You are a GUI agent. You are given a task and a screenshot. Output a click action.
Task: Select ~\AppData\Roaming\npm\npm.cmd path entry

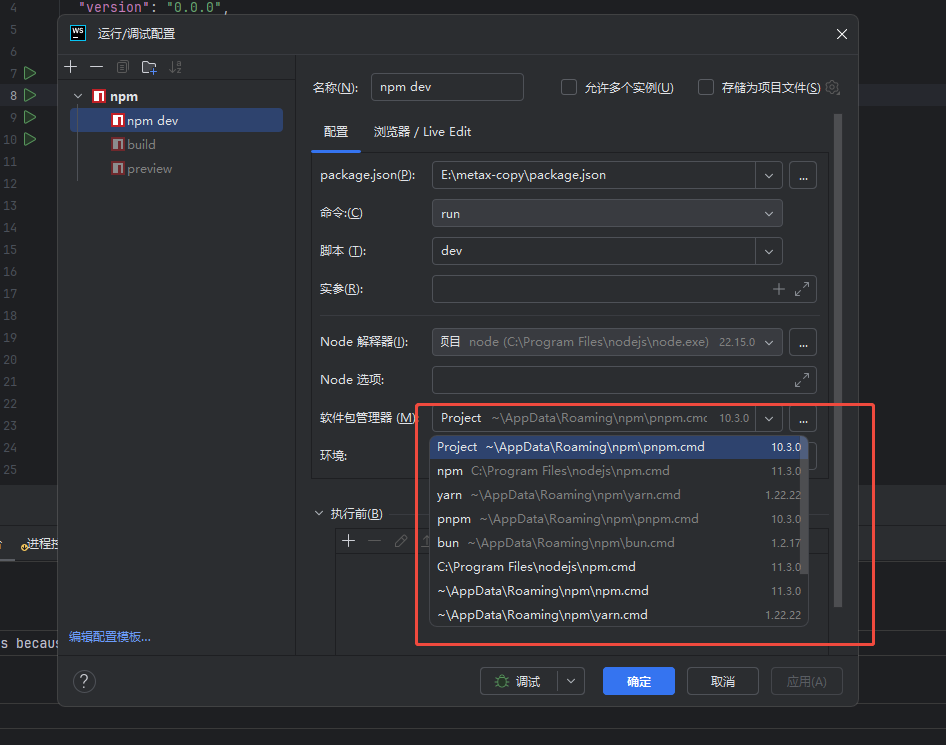pos(615,591)
